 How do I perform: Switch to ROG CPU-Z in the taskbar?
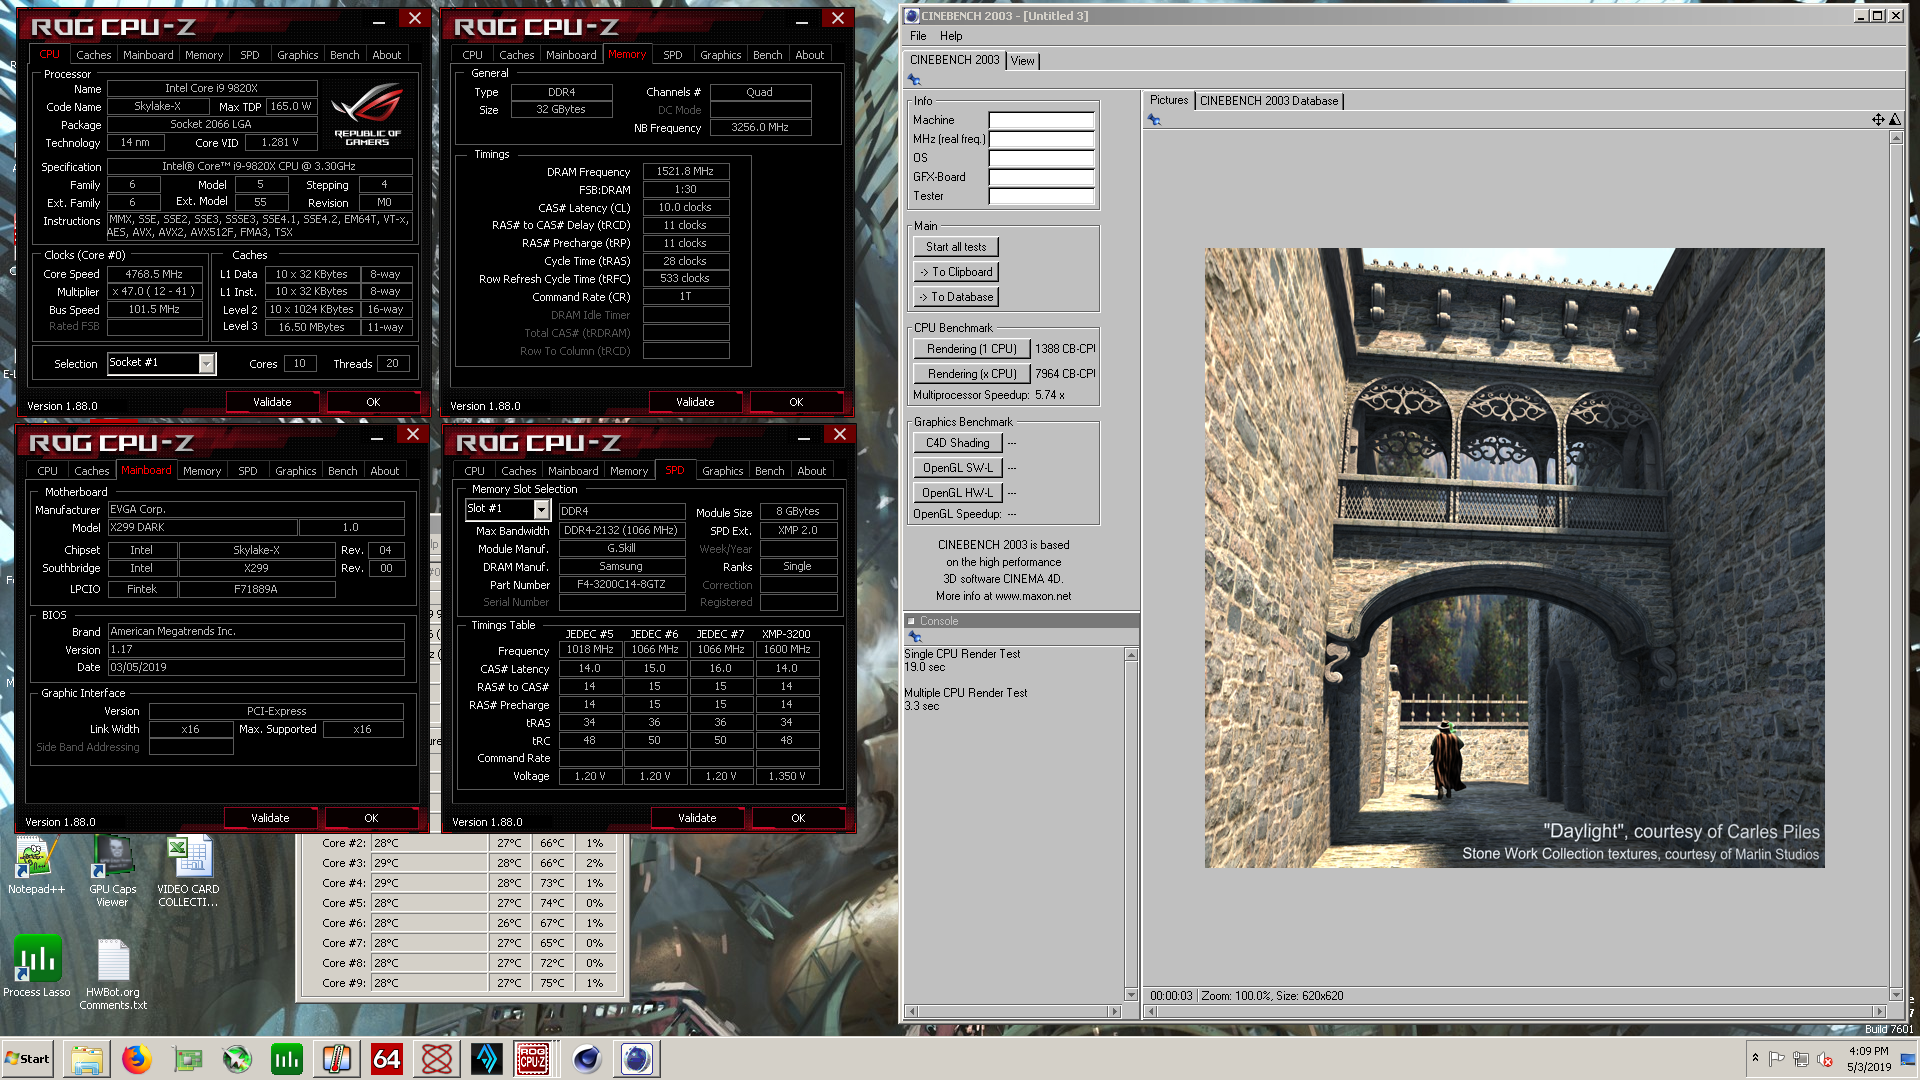coord(533,1059)
